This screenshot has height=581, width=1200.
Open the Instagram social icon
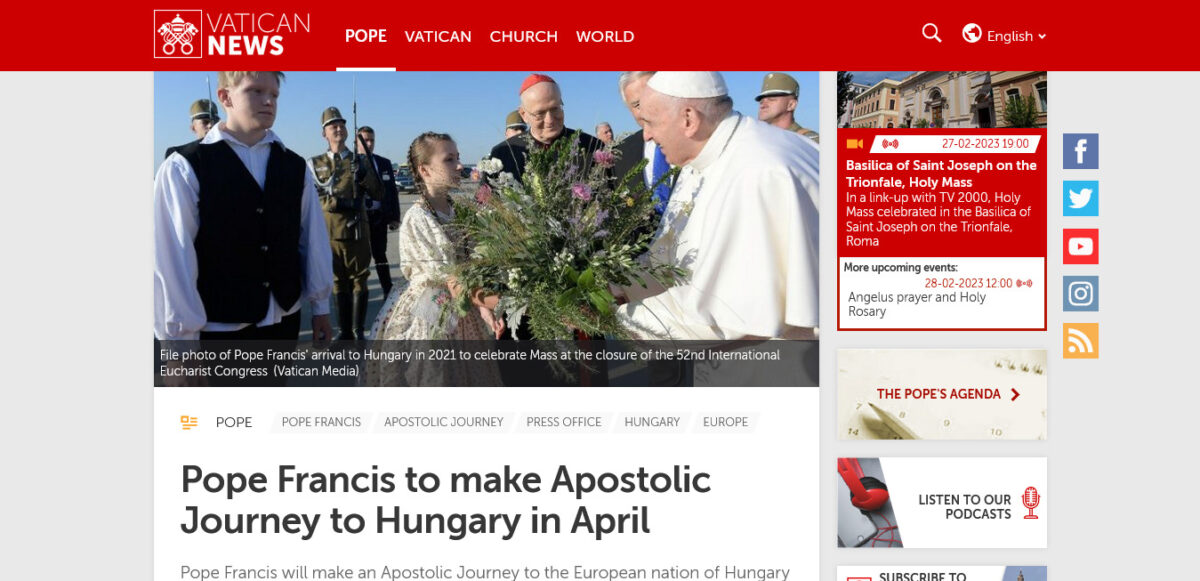(1081, 294)
